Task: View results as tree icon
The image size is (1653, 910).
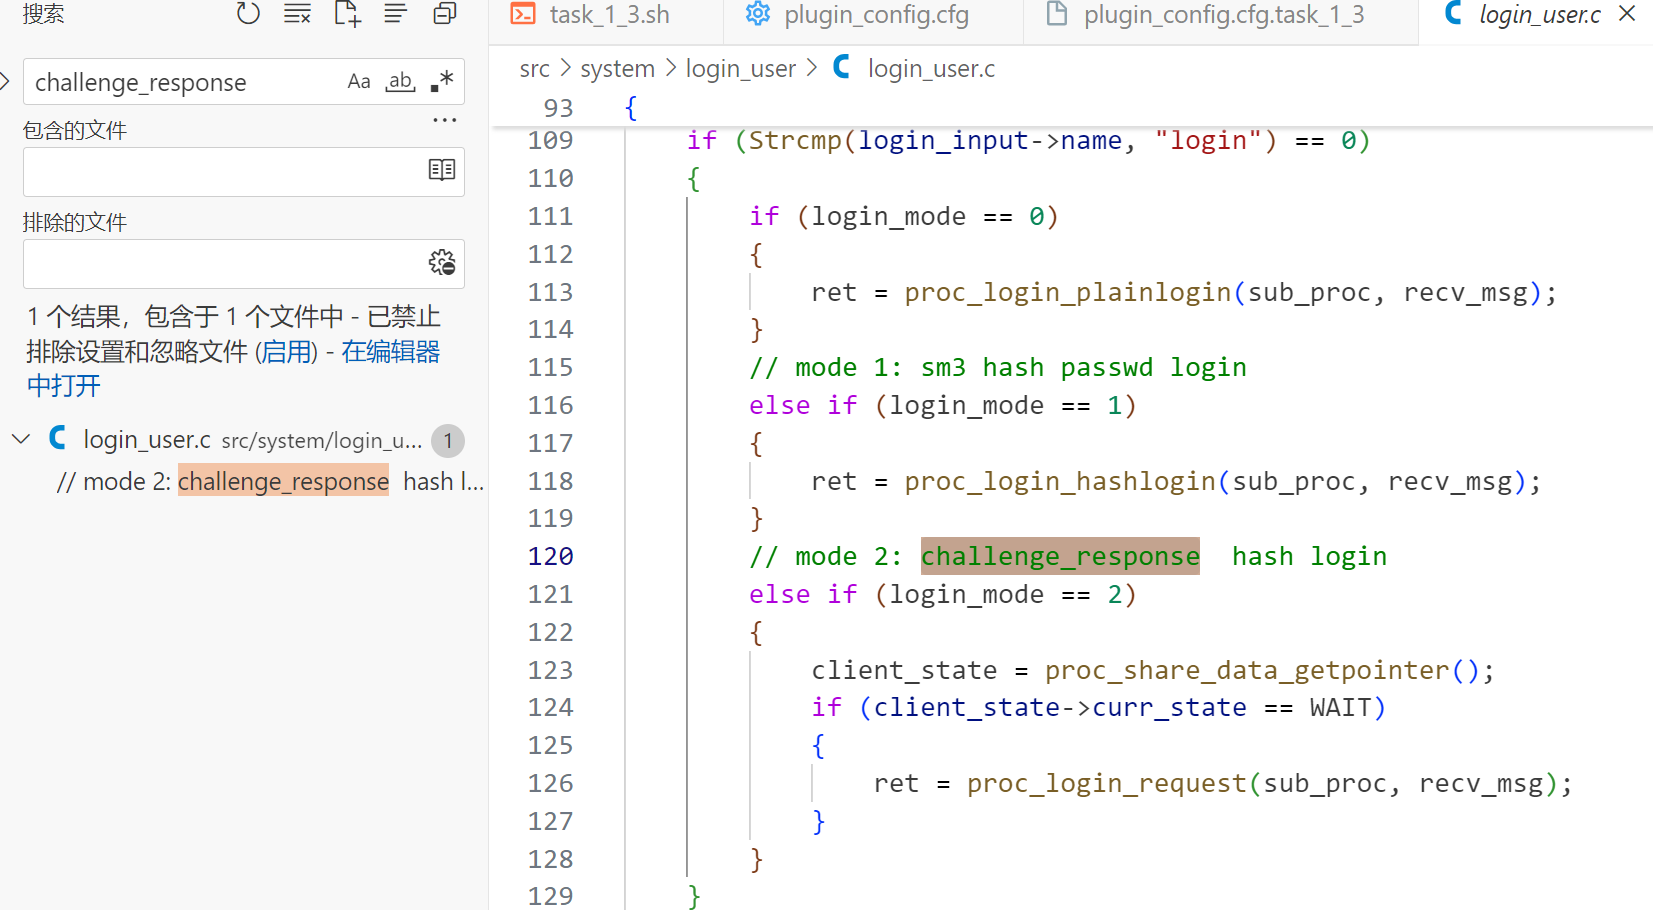Action: click(396, 14)
